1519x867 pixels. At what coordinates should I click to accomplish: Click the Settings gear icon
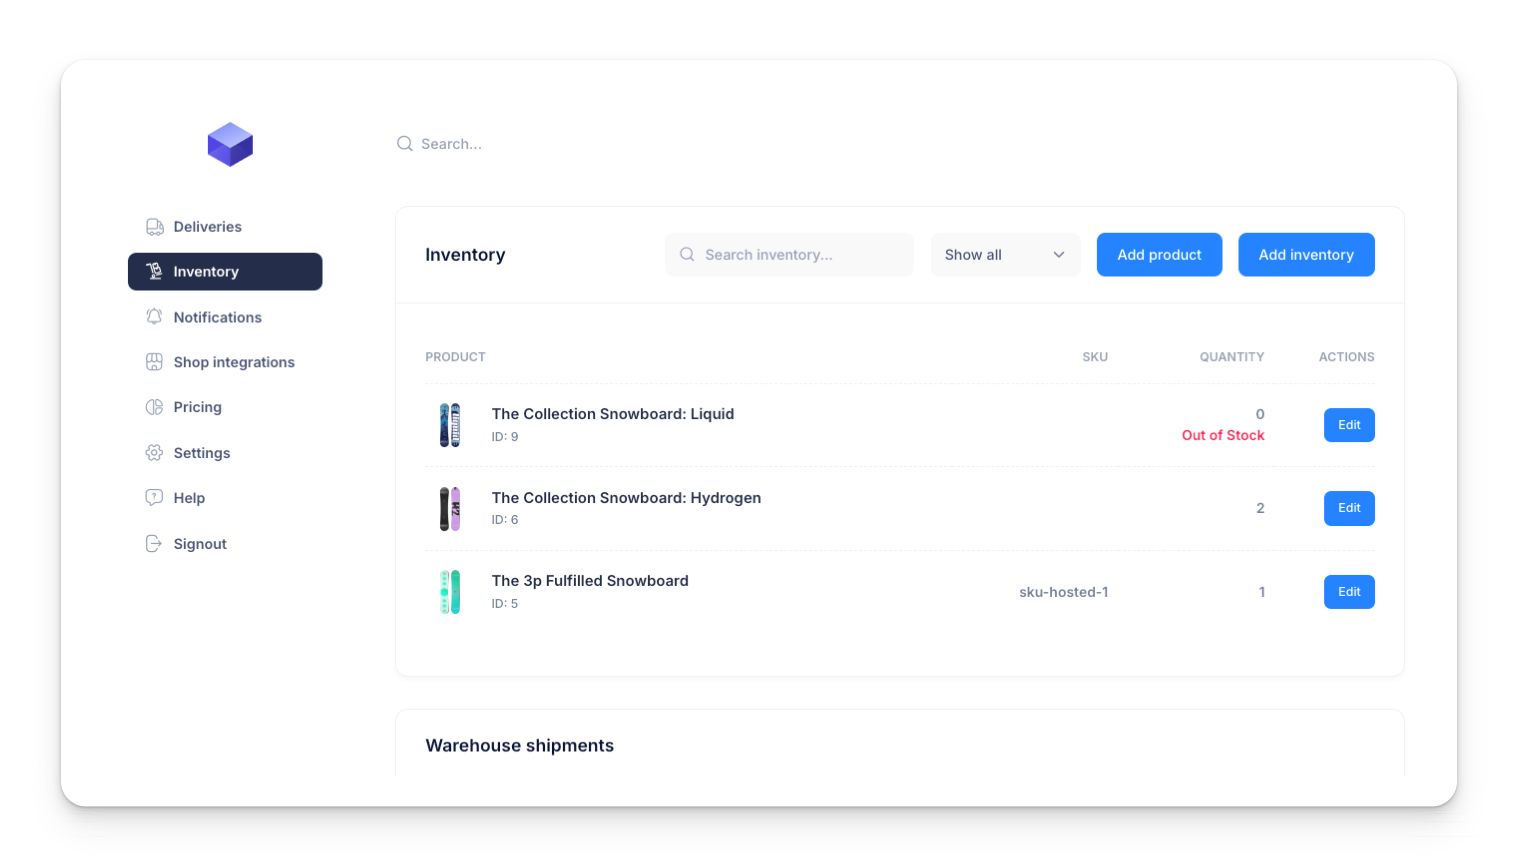(154, 453)
